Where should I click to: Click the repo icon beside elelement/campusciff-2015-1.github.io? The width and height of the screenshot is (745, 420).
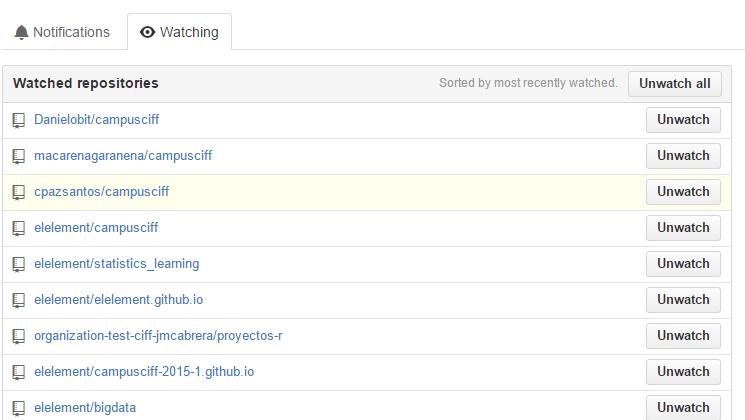coord(19,372)
